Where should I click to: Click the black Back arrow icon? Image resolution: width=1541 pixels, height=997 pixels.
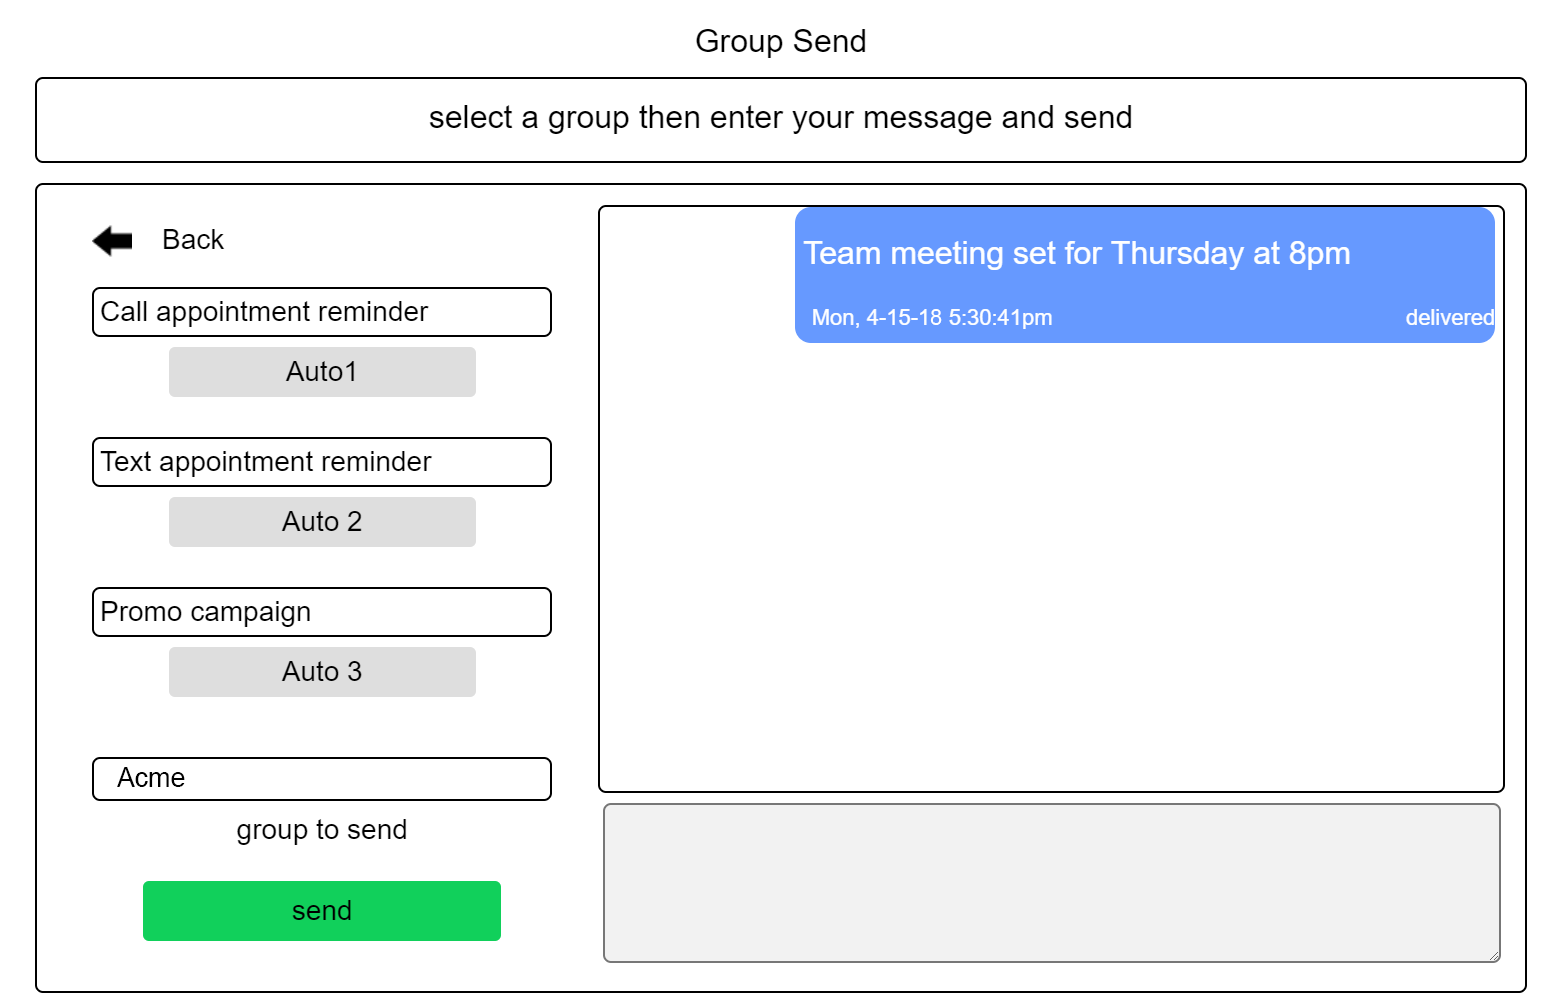click(112, 241)
